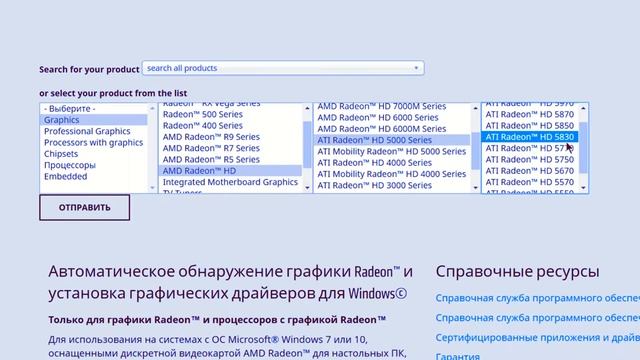Image resolution: width=640 pixels, height=360 pixels.
Task: Select ATI Radeon™ HD 5750
Action: point(530,160)
